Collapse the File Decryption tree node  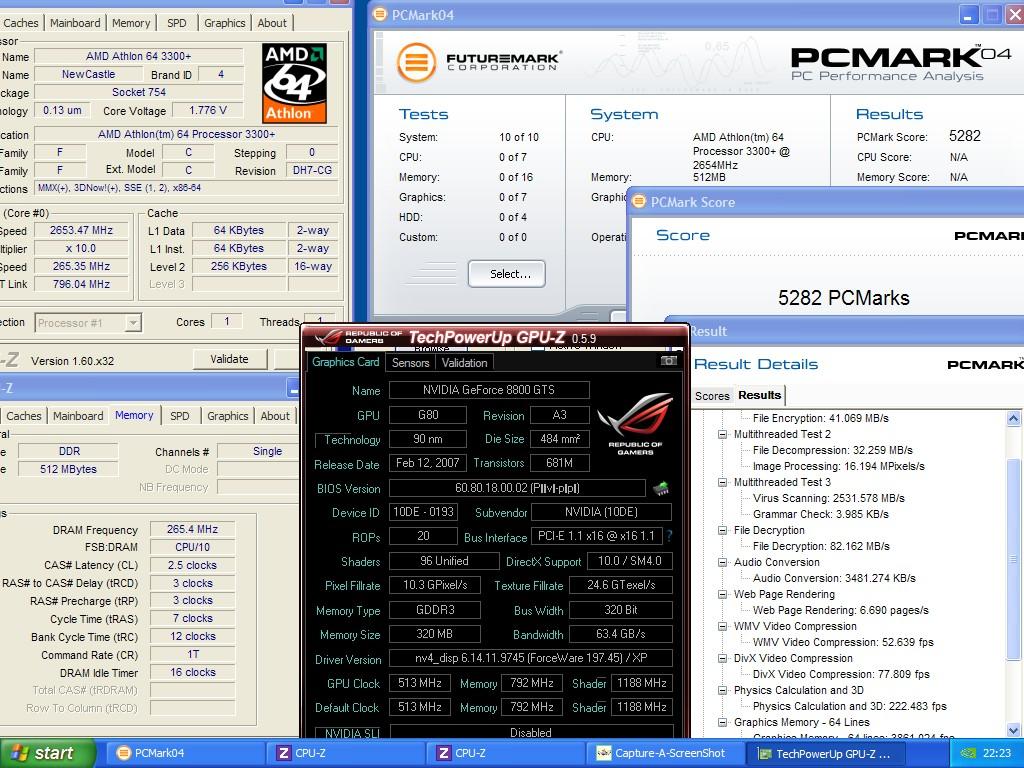(722, 530)
